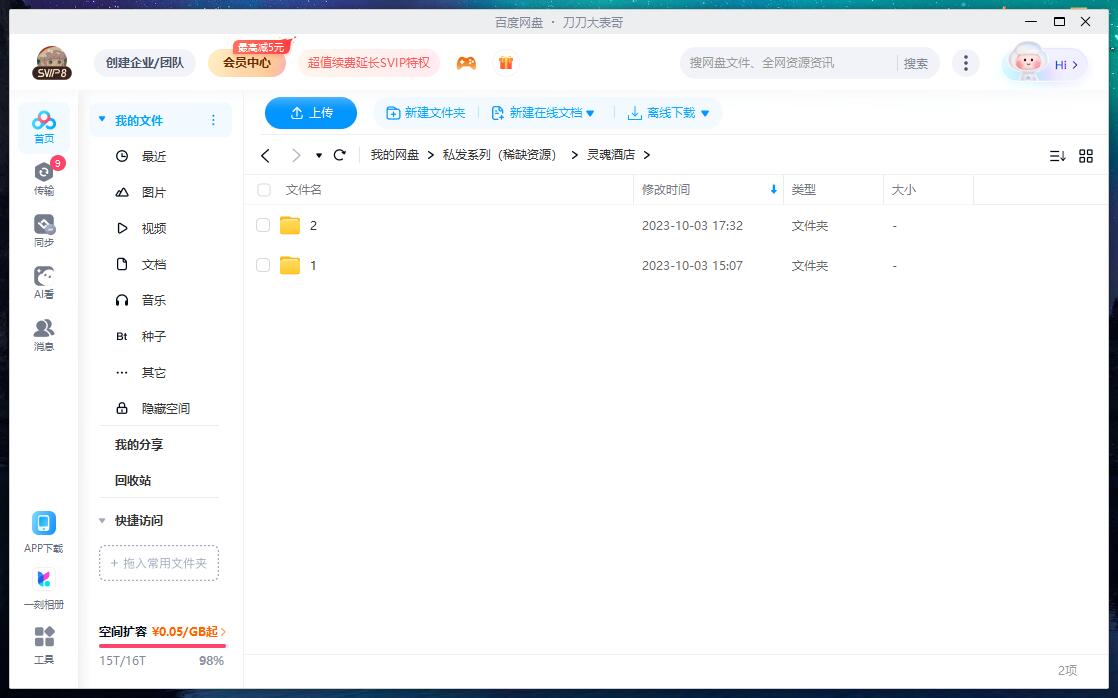This screenshot has height=698, width=1118.
Task: Open the 传输 (Transfer) panel in sidebar
Action: point(43,178)
